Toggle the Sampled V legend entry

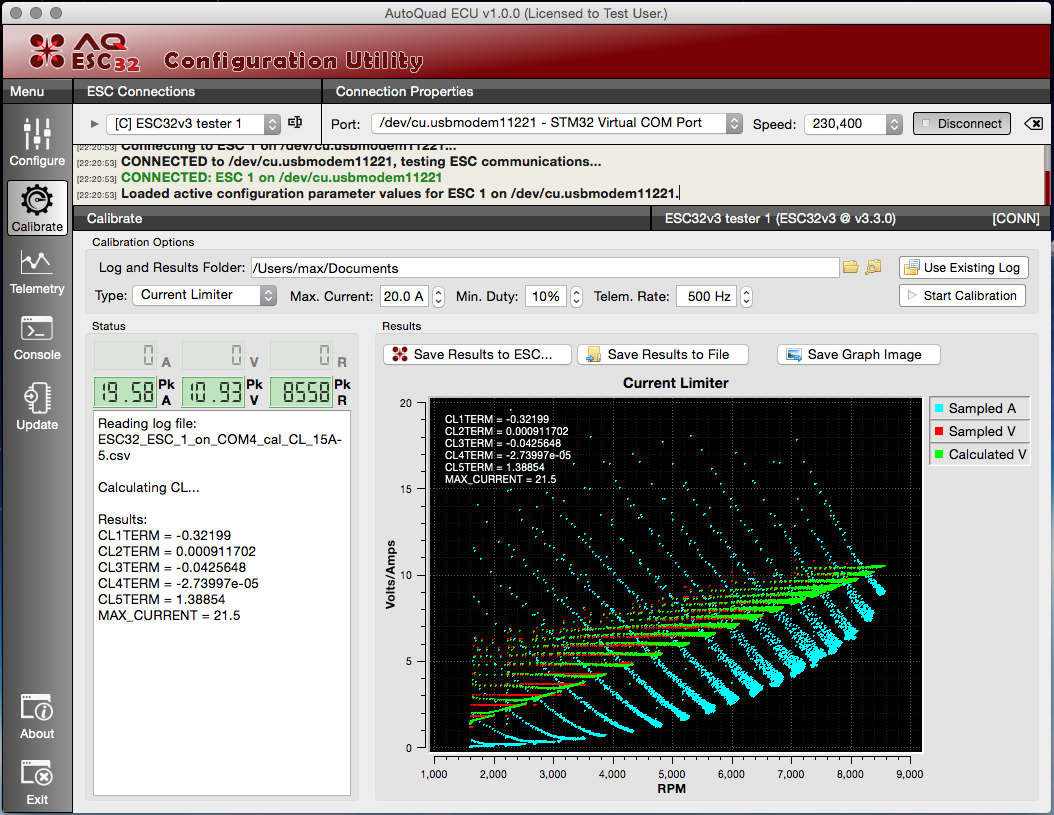979,431
